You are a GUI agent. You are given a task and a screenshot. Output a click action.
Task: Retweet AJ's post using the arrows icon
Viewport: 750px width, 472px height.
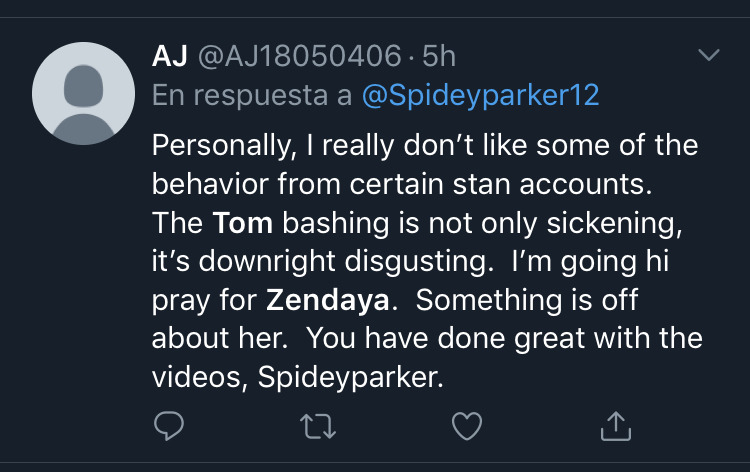[x=318, y=426]
